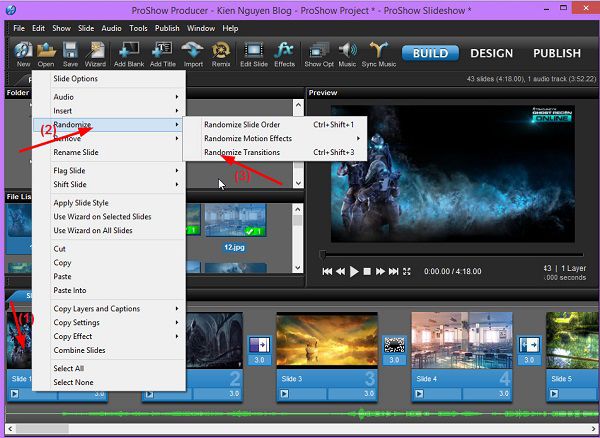Jump to previous slide in preview

tap(327, 272)
